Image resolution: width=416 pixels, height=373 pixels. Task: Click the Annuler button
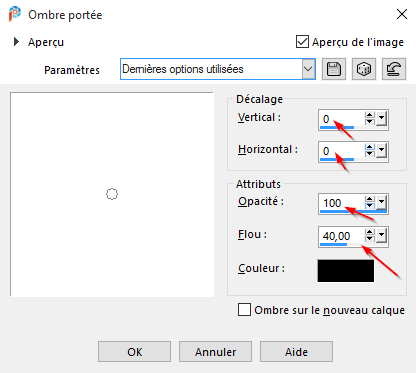(x=215, y=352)
